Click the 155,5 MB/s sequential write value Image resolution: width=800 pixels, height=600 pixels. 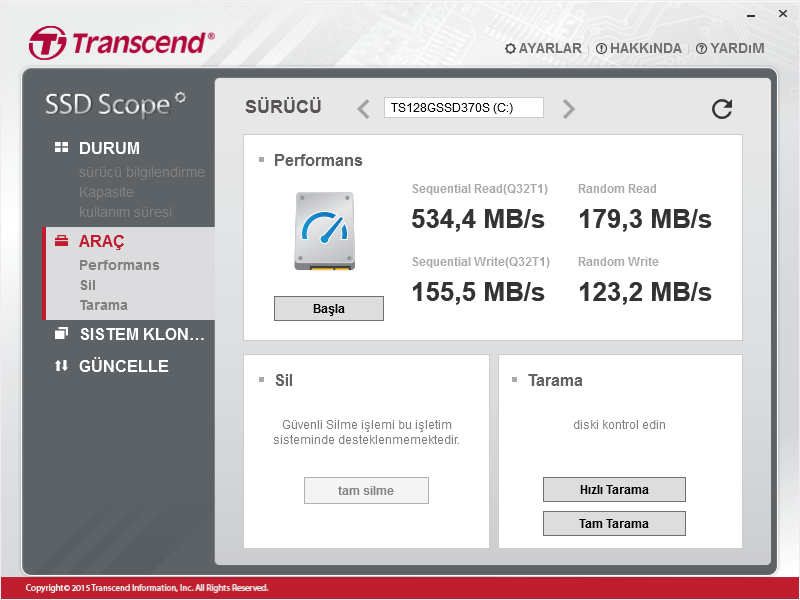(x=478, y=292)
